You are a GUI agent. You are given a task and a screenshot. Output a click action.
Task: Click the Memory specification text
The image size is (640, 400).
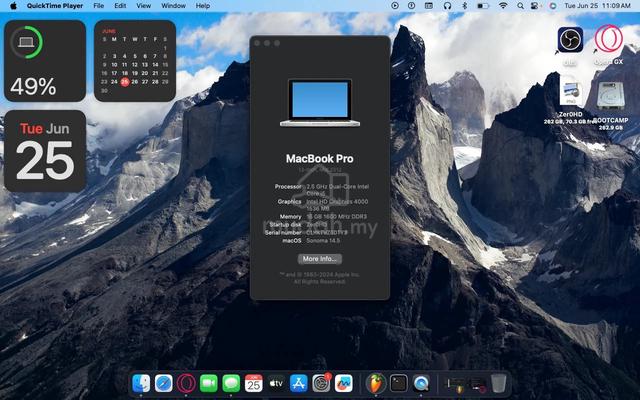(336, 216)
